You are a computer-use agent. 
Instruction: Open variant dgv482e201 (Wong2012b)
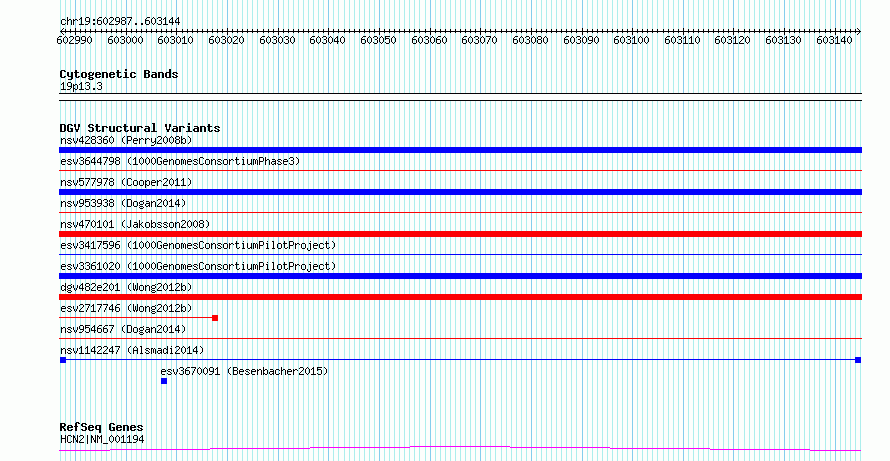coord(126,287)
